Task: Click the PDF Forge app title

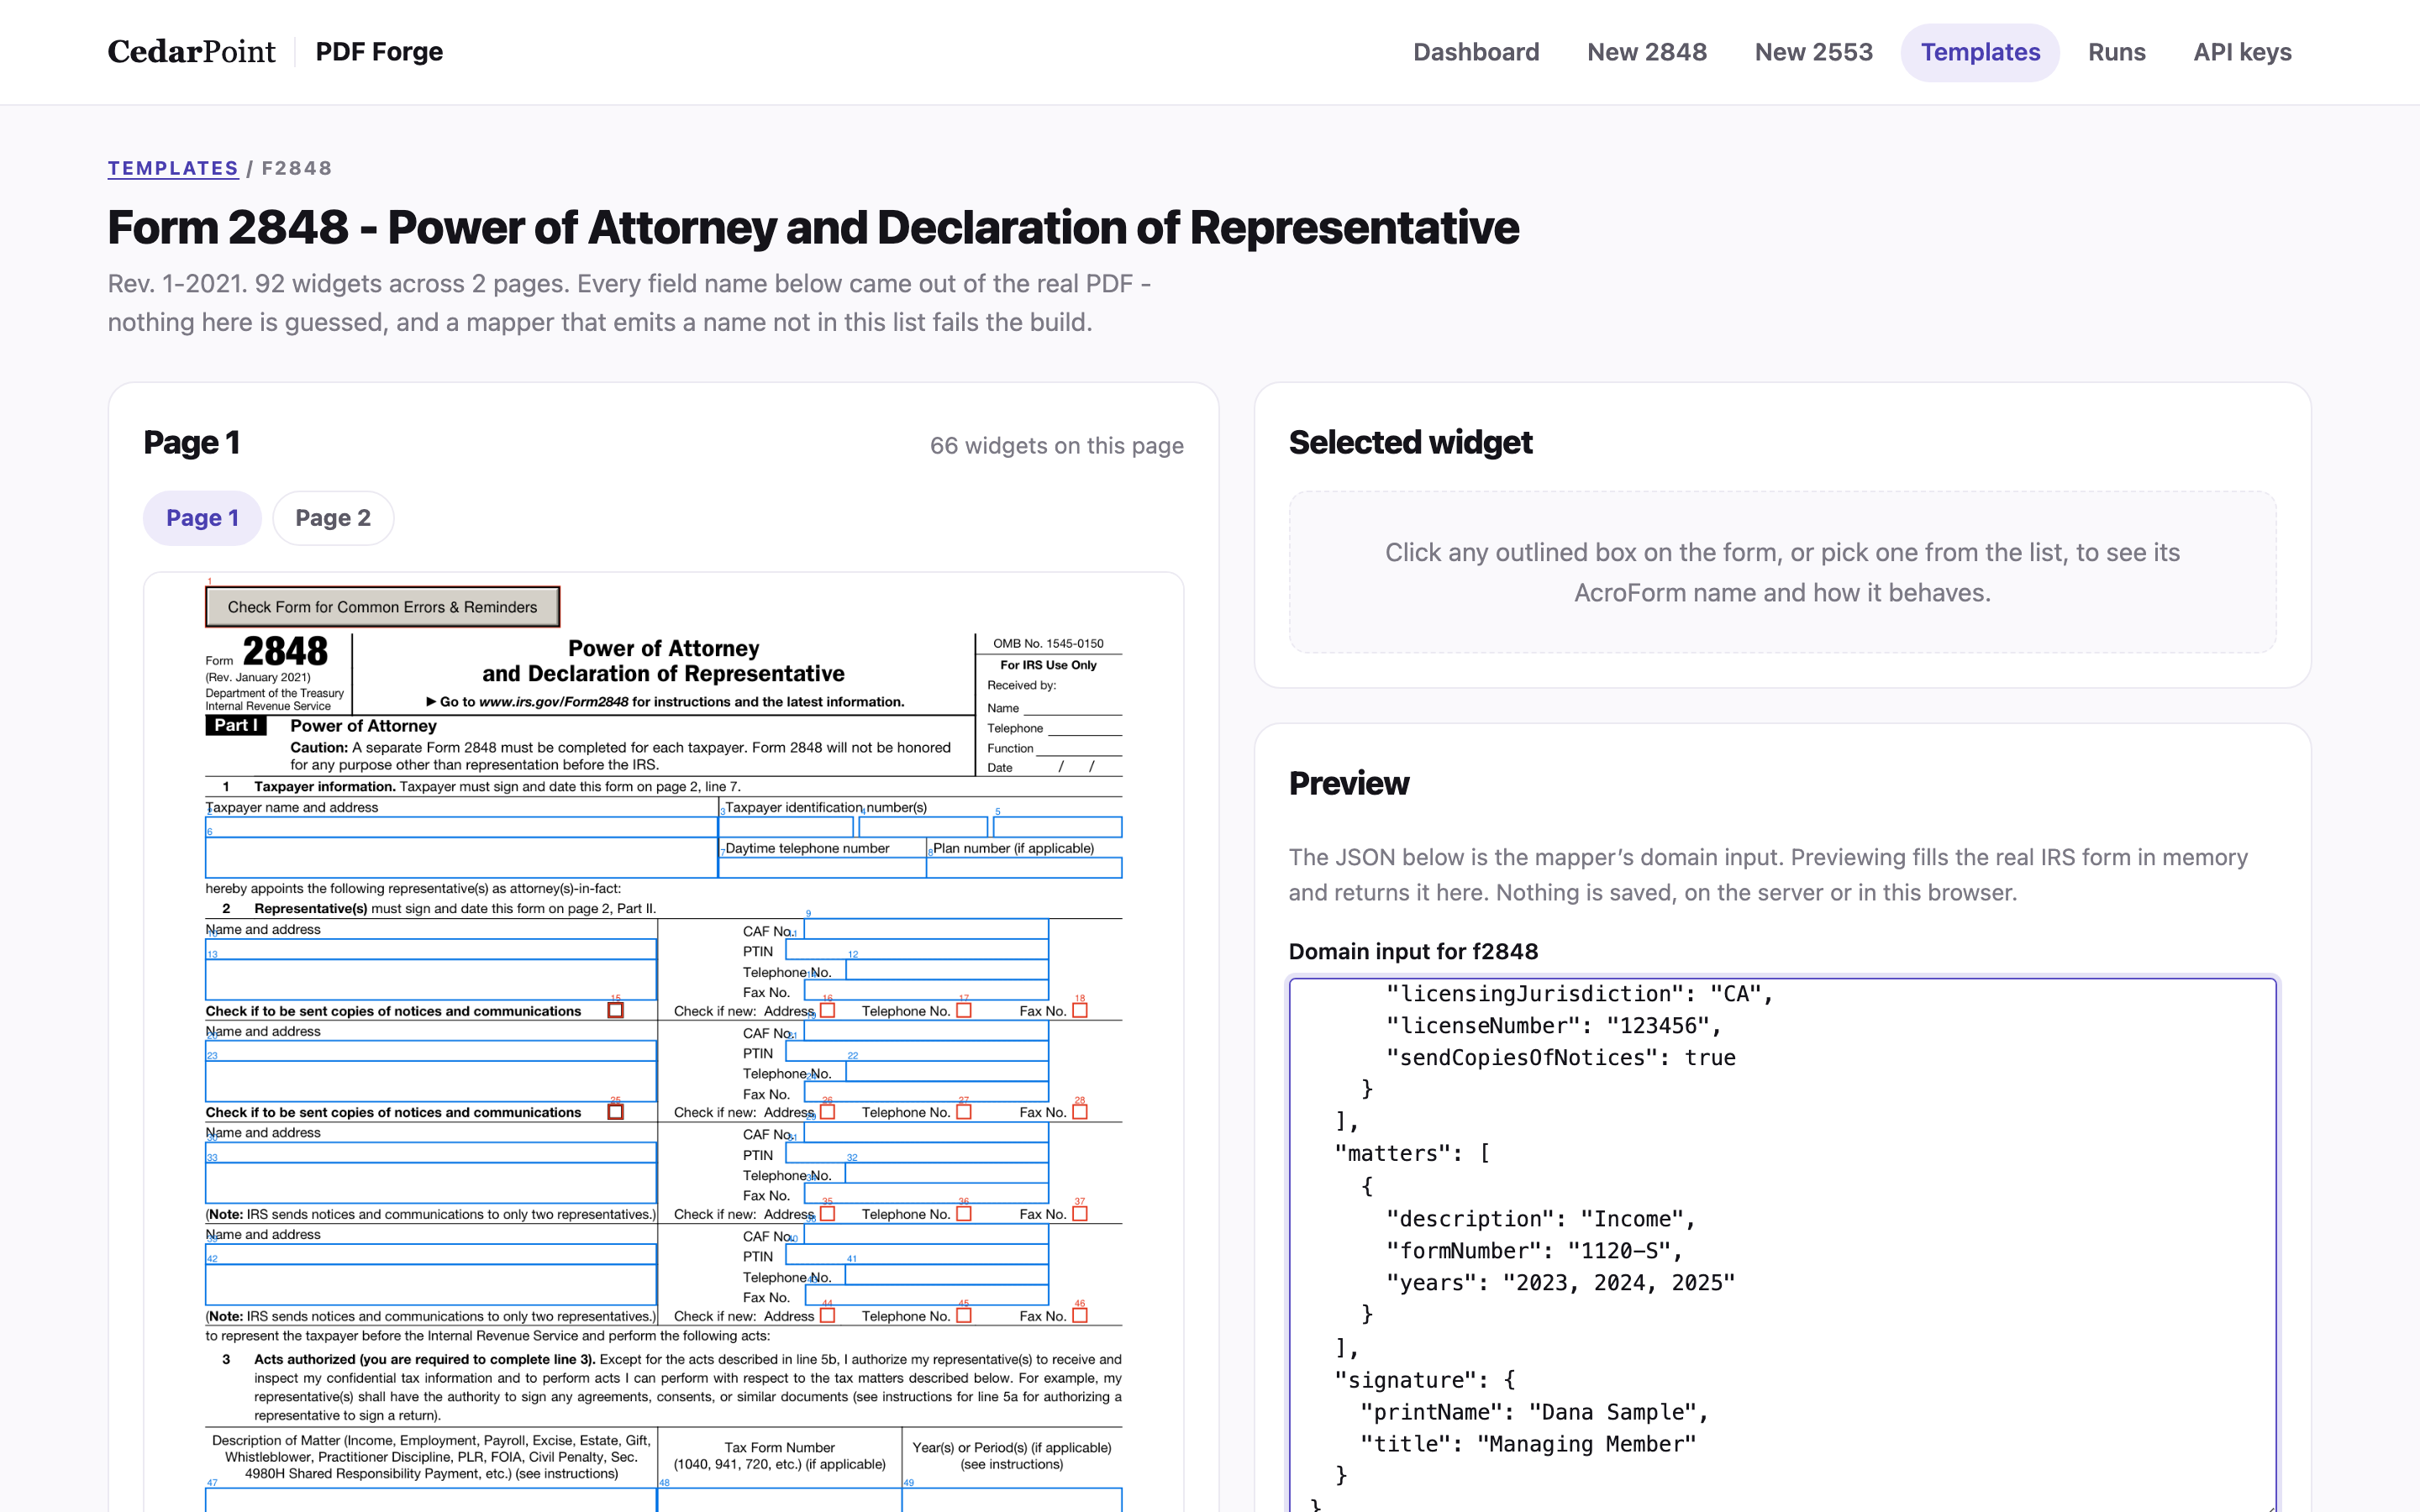Action: pyautogui.click(x=379, y=52)
